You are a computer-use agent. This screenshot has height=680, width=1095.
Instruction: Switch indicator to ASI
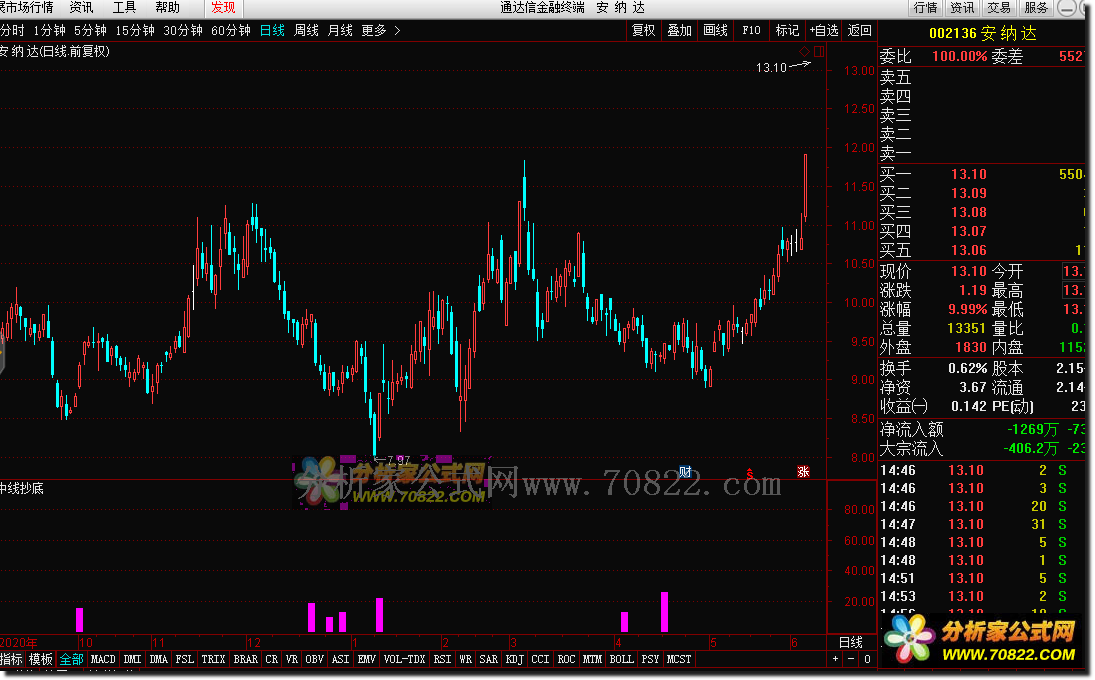[x=341, y=659]
